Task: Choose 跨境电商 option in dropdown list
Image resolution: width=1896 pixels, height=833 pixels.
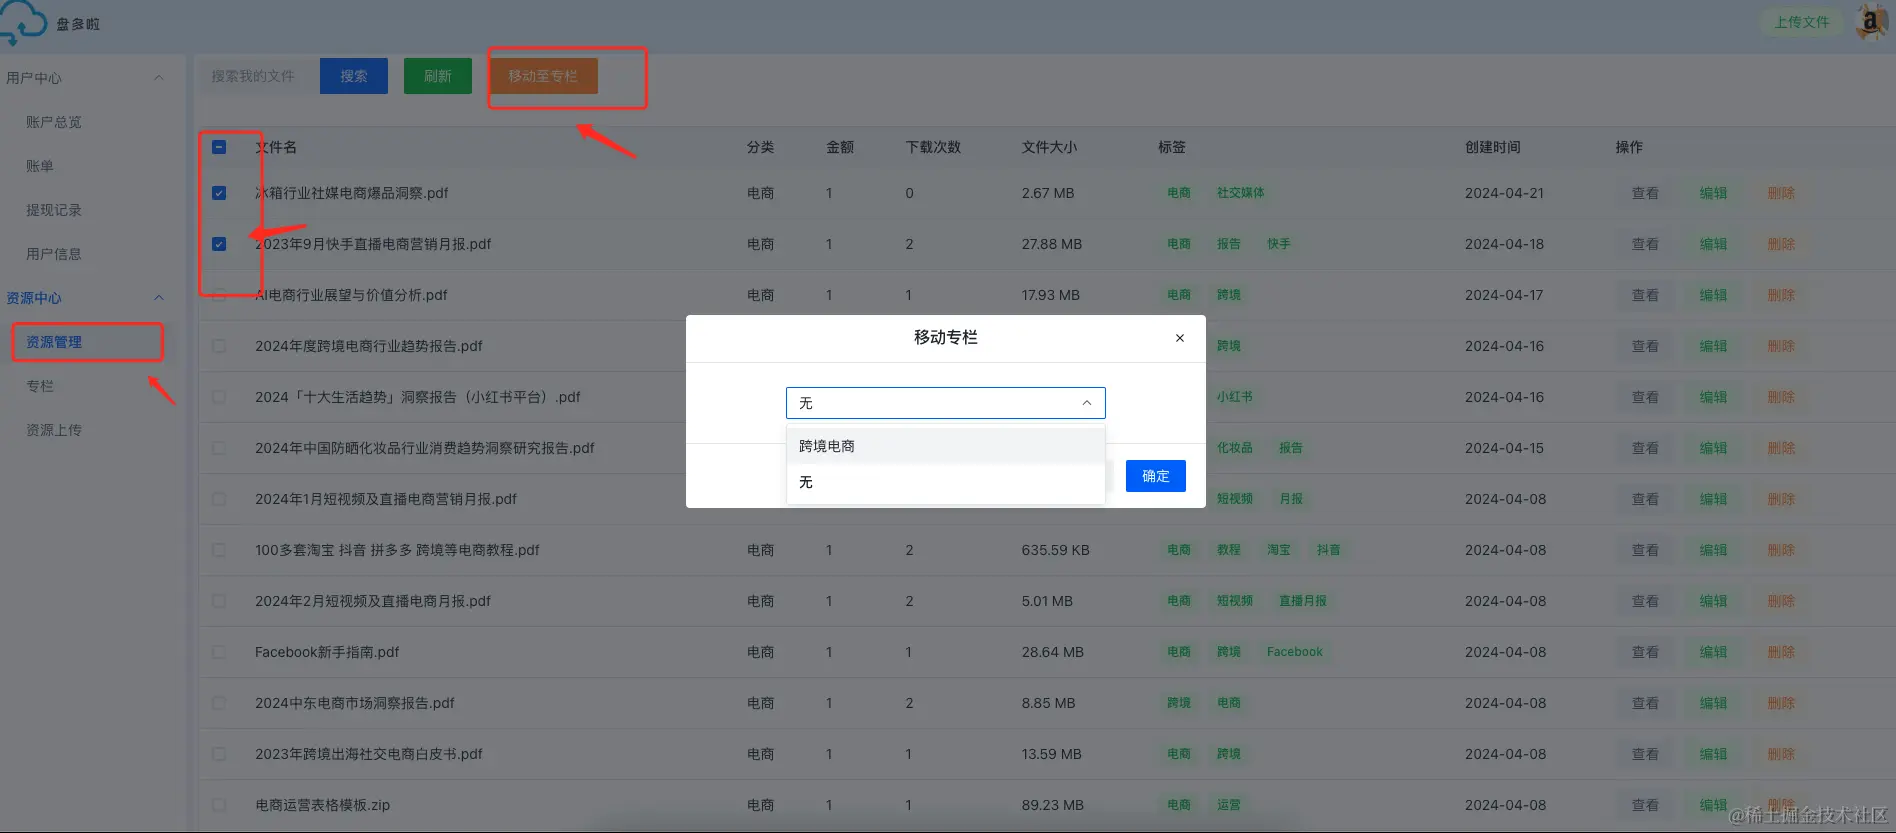Action: click(x=945, y=446)
